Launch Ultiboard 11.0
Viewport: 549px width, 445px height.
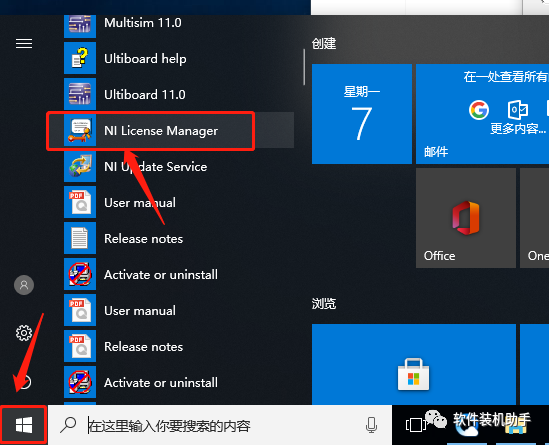[179, 95]
